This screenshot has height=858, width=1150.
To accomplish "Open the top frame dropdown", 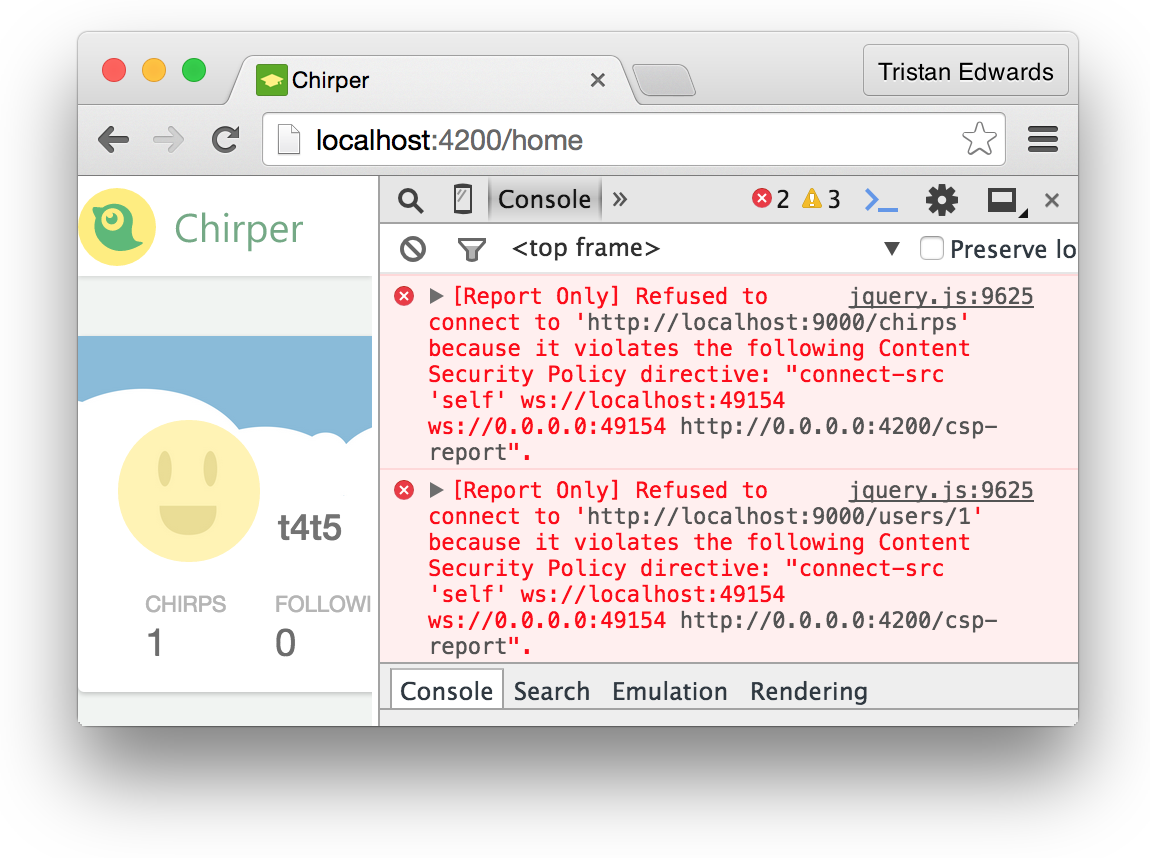I will coord(892,249).
